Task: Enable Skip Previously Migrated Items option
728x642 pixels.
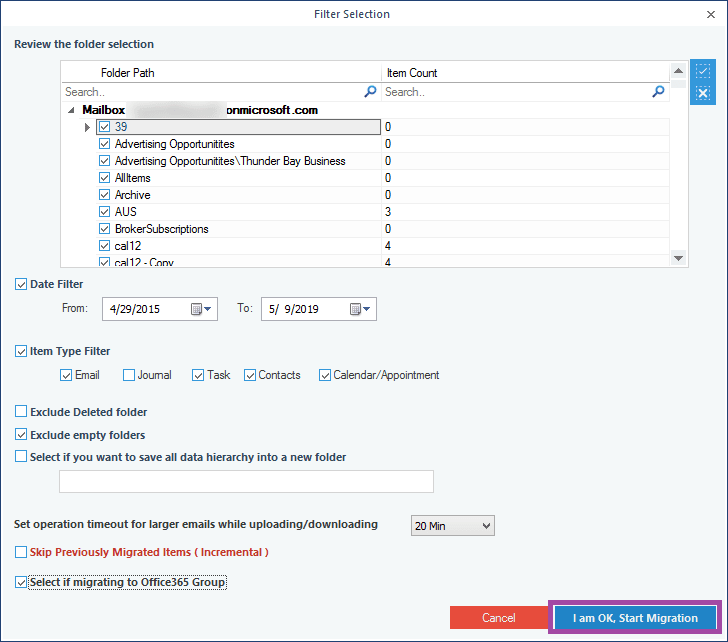Action: point(22,552)
